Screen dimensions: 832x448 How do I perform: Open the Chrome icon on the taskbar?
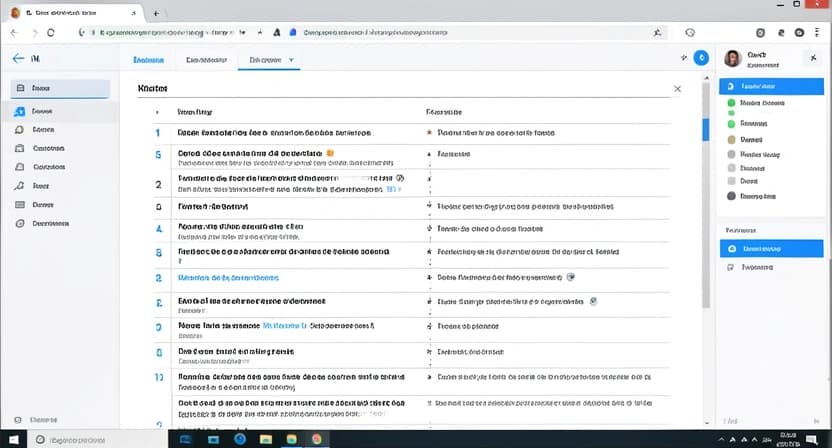317,439
